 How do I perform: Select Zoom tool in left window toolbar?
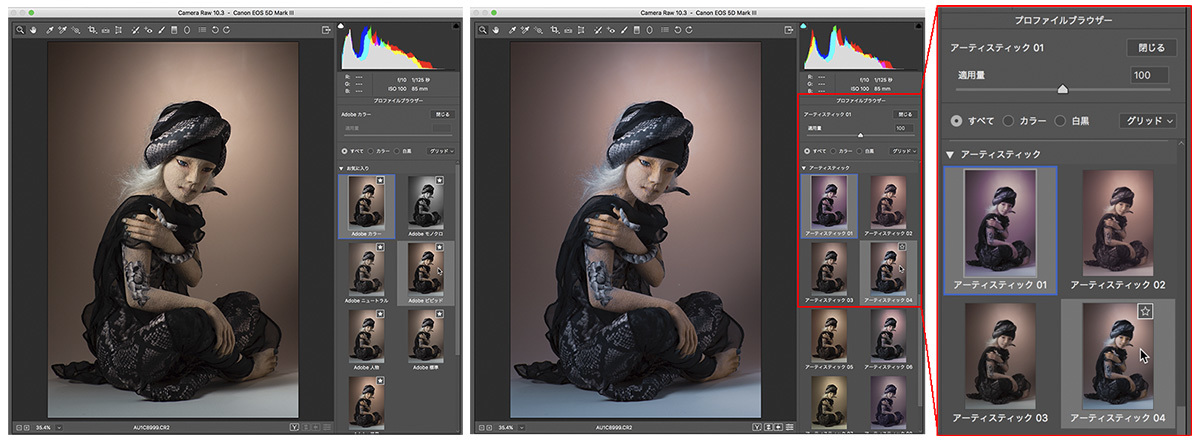point(19,31)
